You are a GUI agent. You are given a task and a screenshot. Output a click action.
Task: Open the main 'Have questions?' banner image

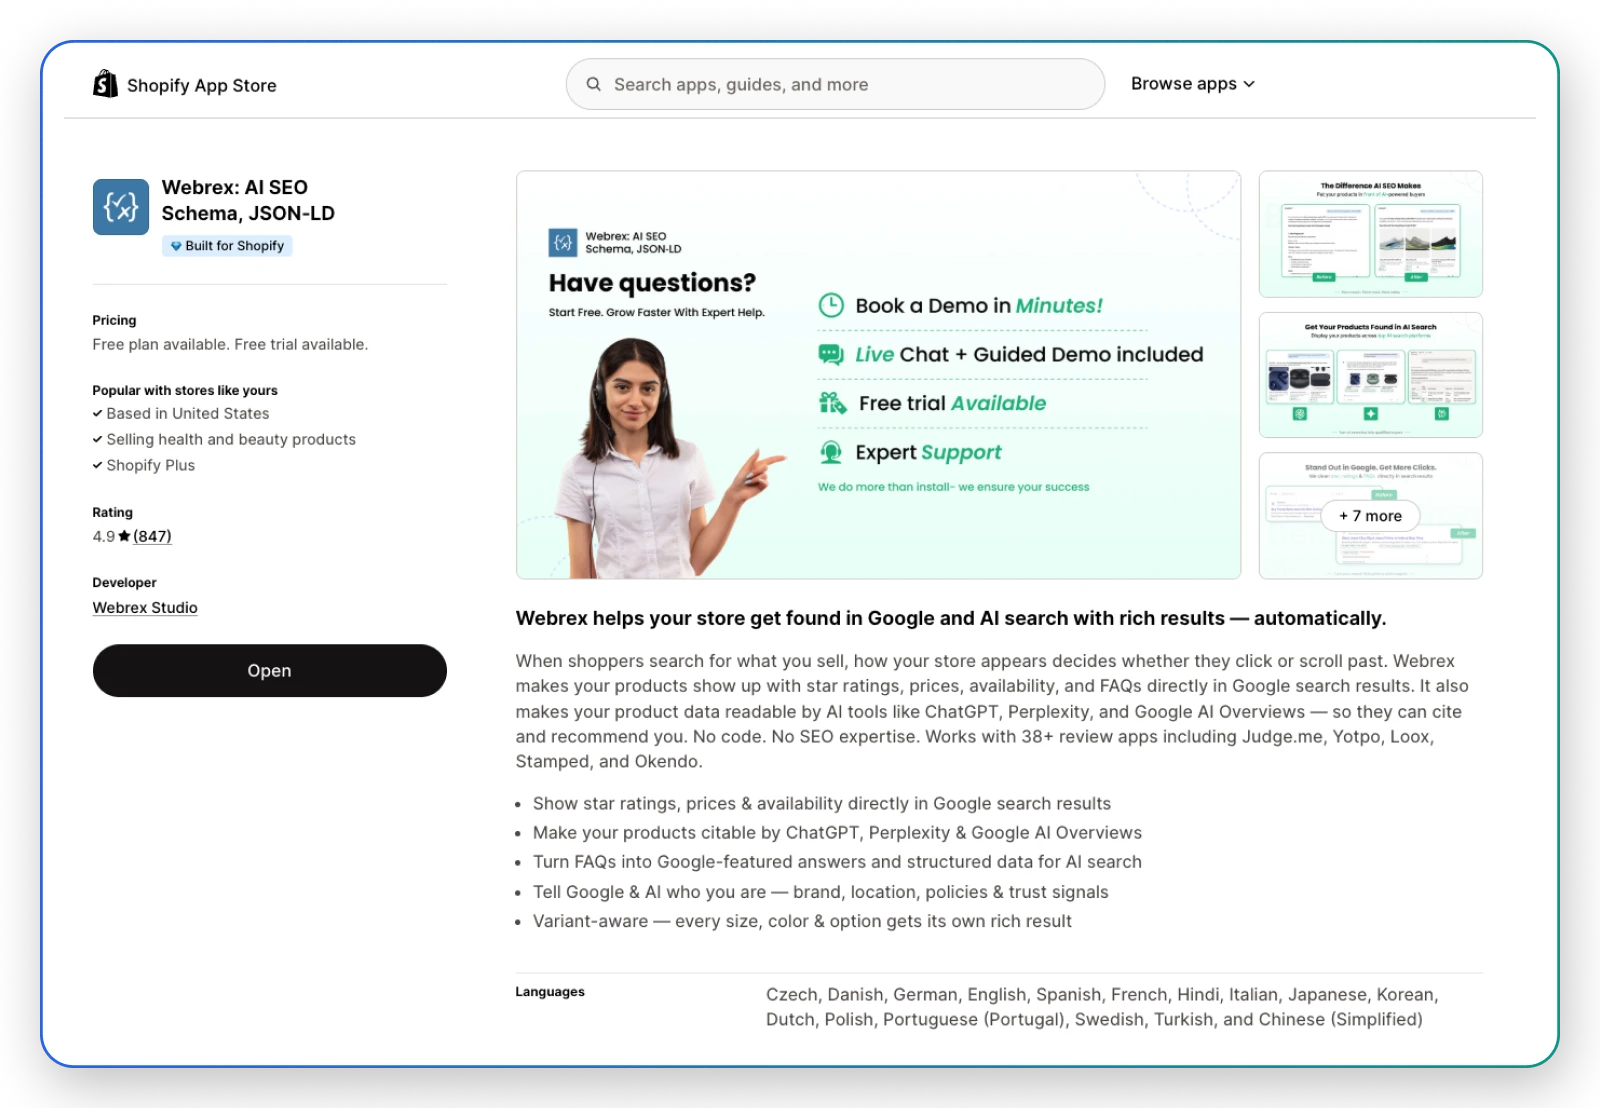878,375
